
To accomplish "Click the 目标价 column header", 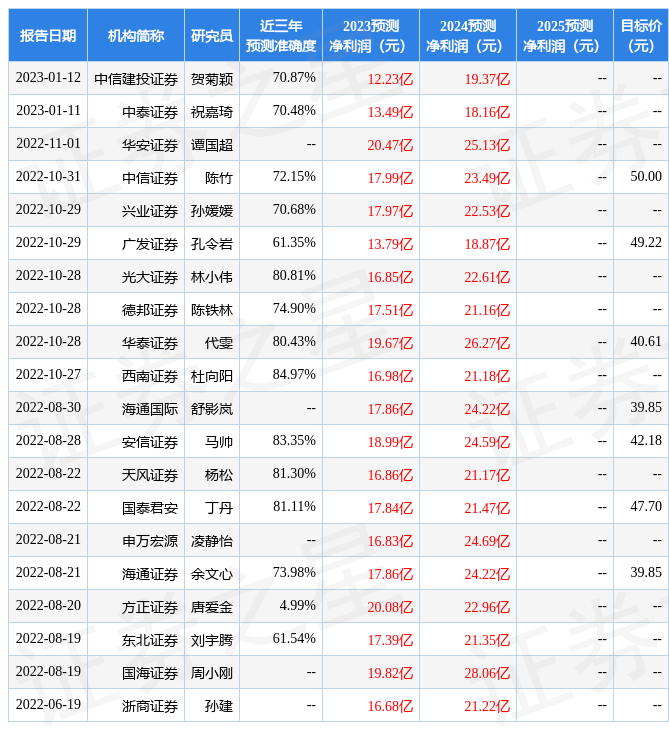I will 640,36.
